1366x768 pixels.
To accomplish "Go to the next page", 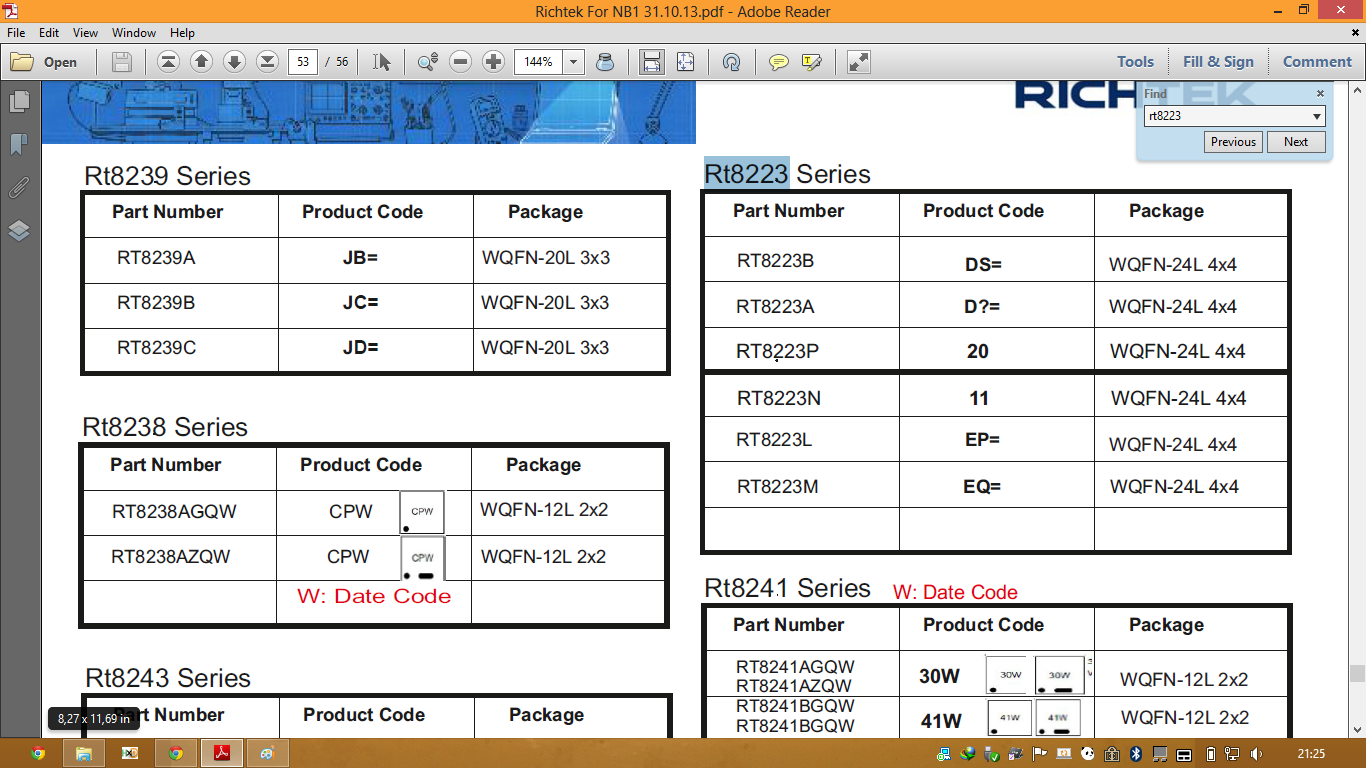I will (234, 62).
